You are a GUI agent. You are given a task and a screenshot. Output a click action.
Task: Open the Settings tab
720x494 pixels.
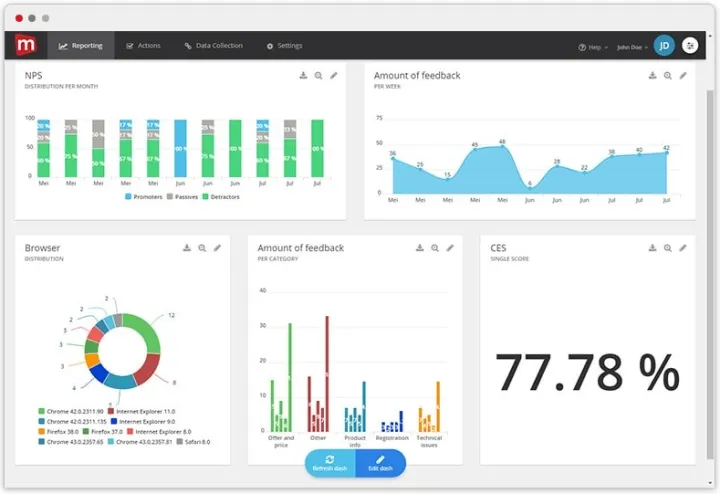coord(284,46)
